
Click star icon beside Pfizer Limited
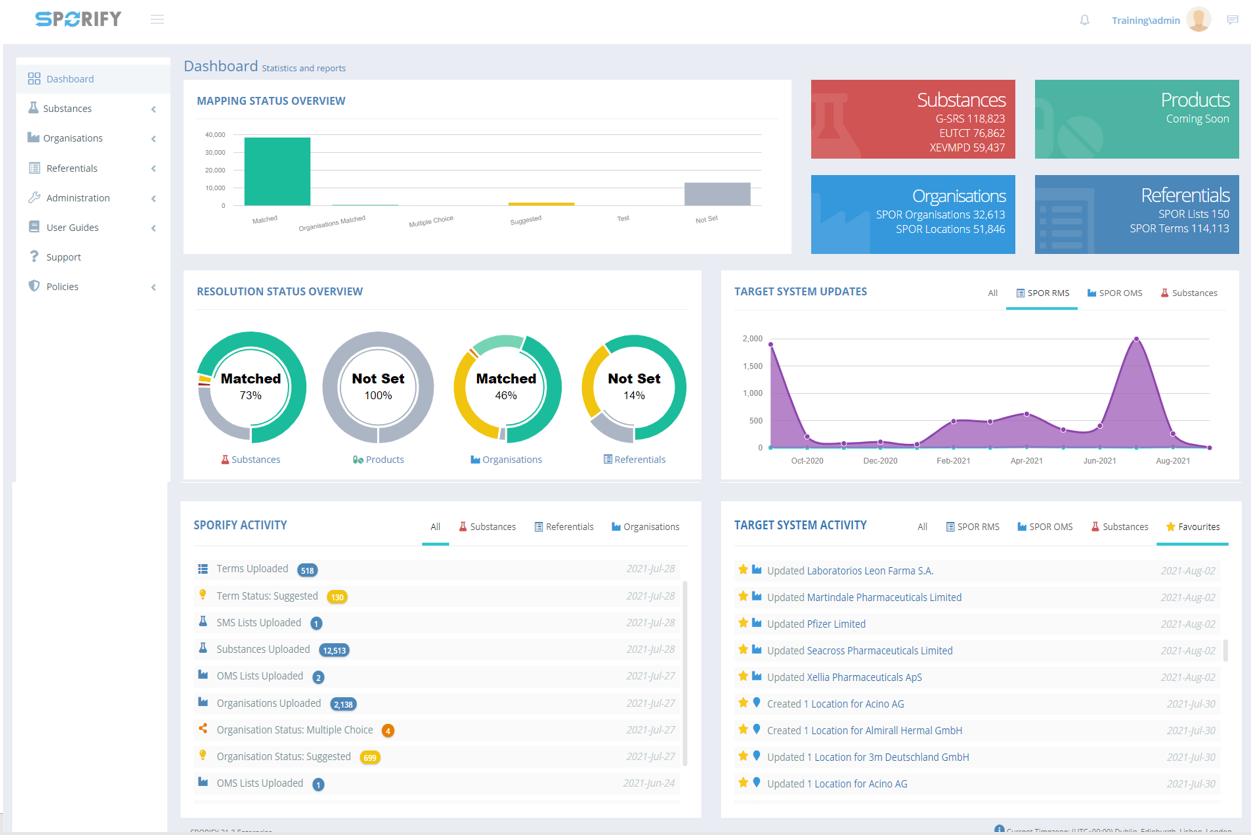742,623
